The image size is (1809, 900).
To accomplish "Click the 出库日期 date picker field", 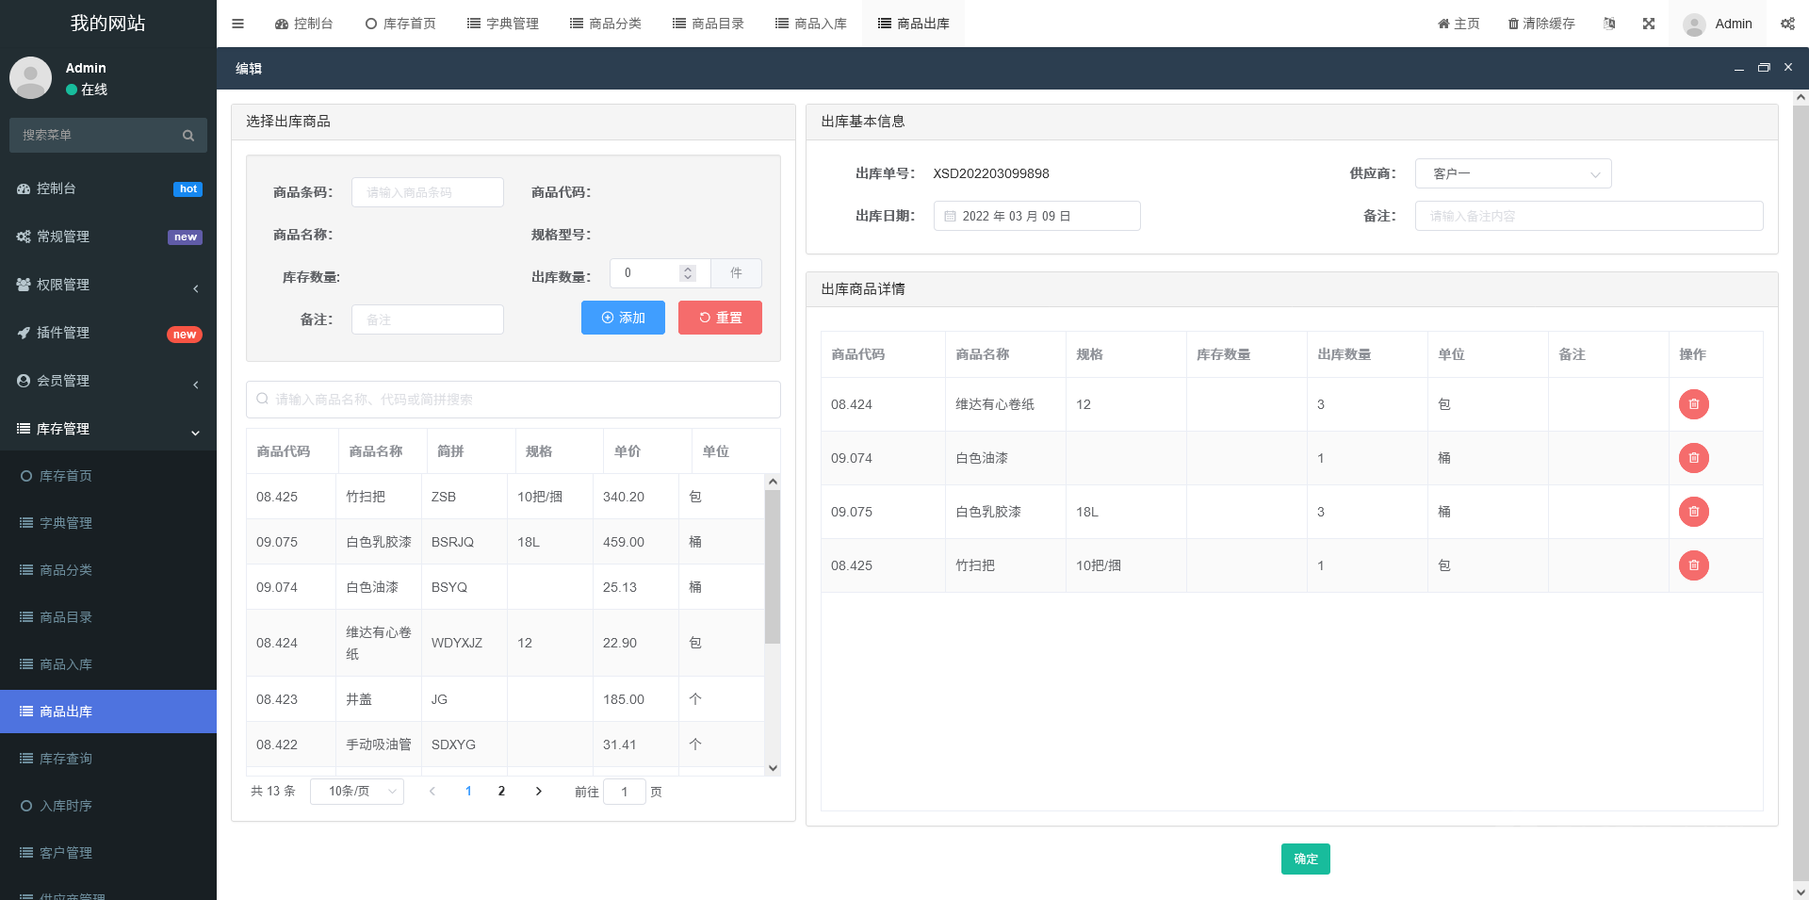I will [x=1037, y=216].
